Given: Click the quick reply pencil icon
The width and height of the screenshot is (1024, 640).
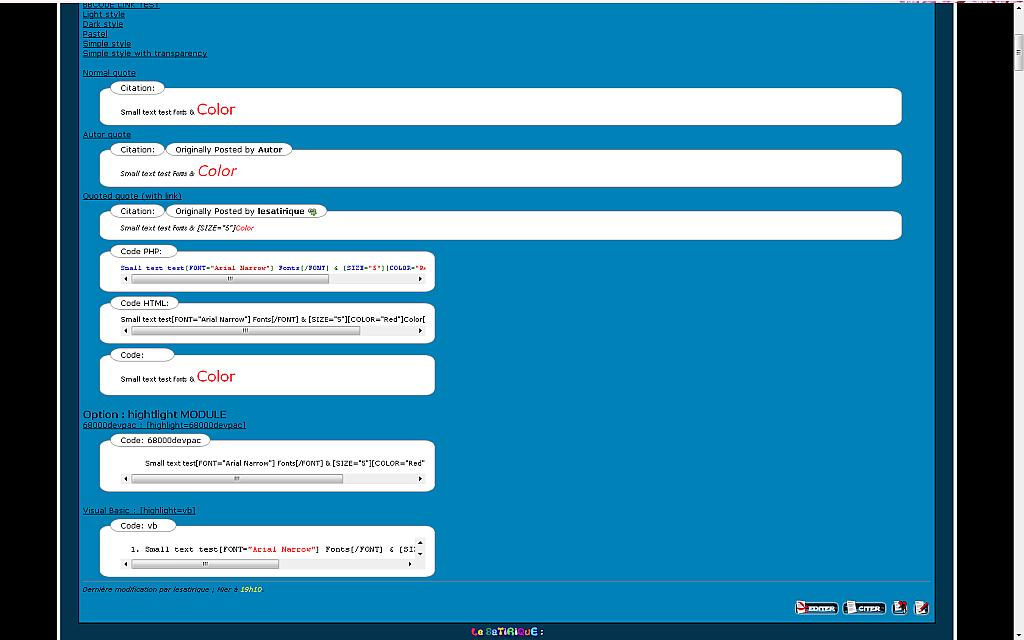Looking at the screenshot, I should [x=922, y=608].
